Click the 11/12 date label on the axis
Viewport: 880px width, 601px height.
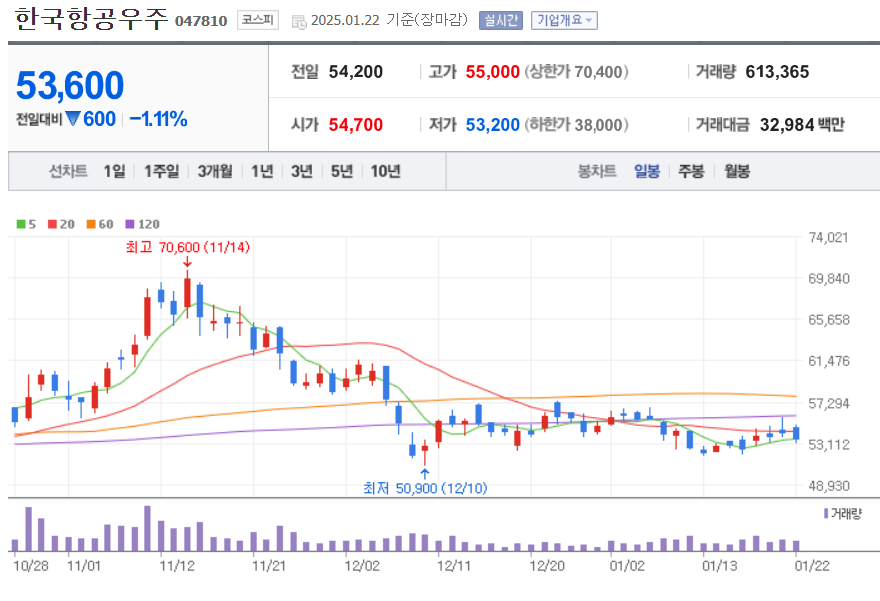tap(177, 566)
